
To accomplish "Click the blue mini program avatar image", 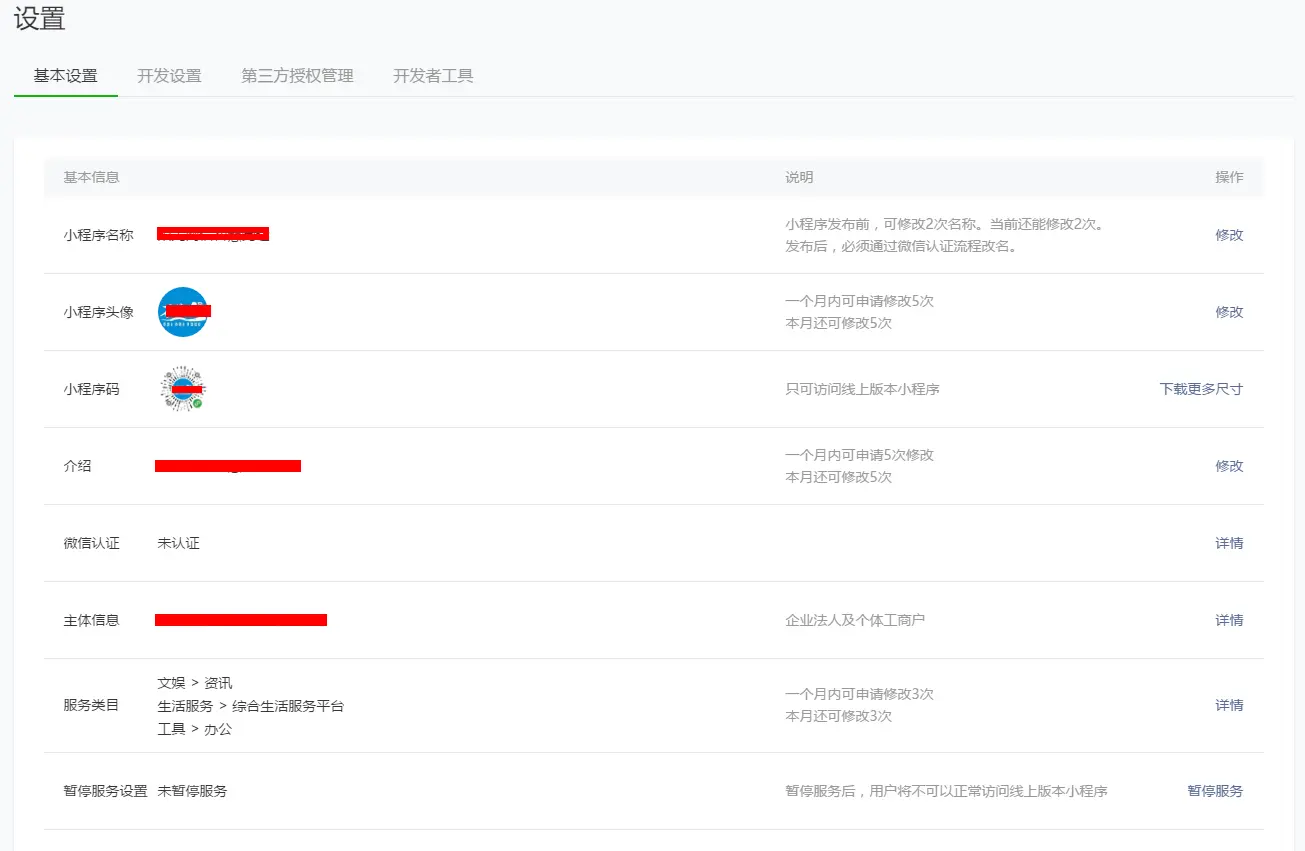I will [183, 312].
